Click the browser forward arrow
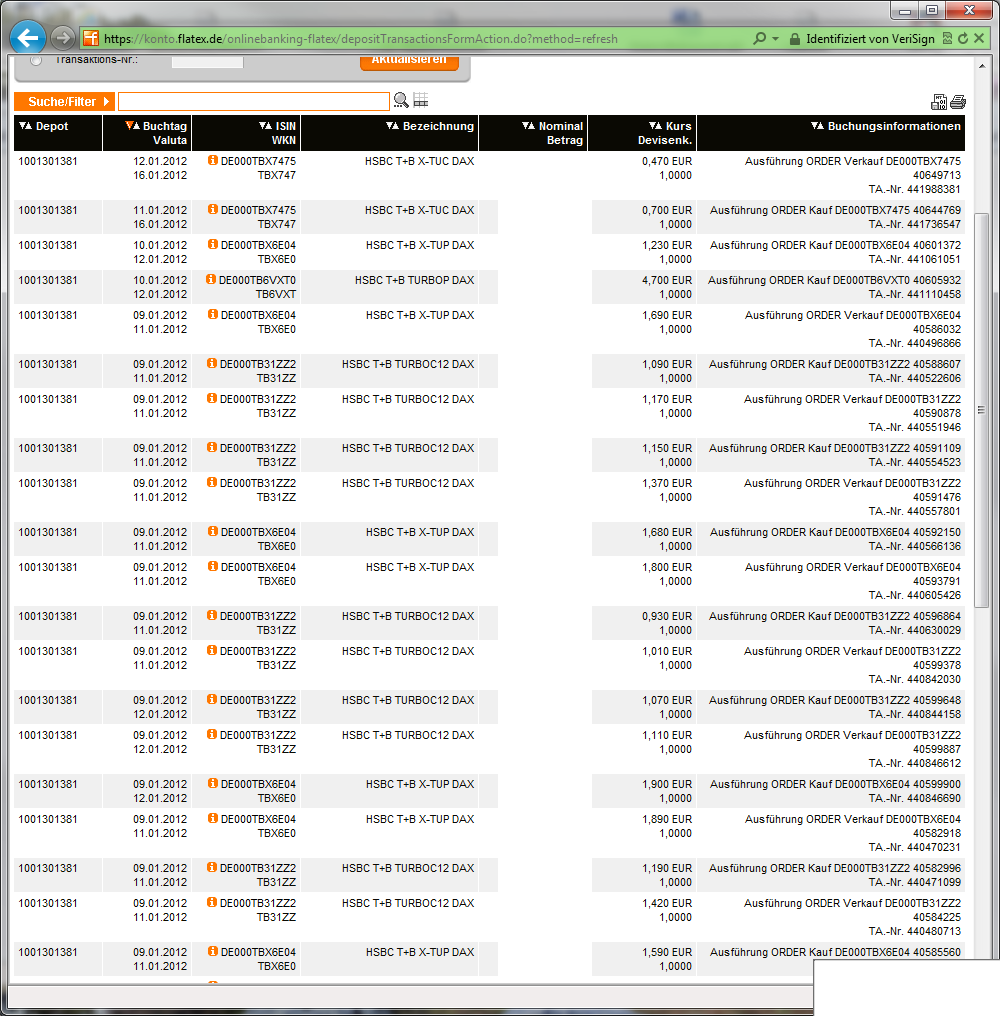This screenshot has width=1000, height=1016. click(63, 38)
